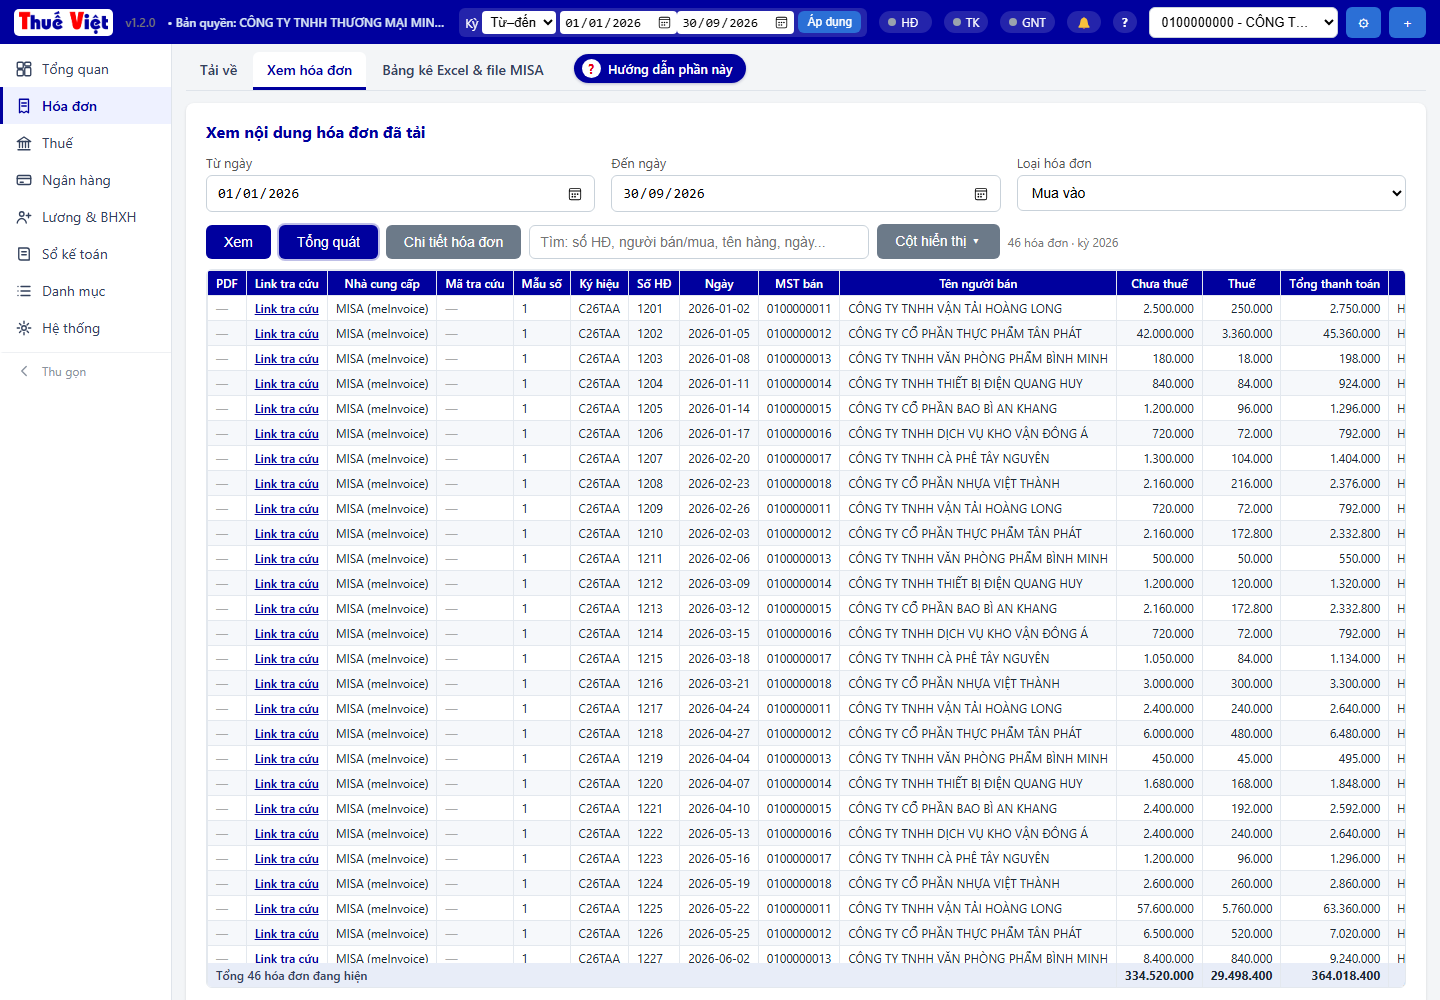Image resolution: width=1440 pixels, height=1000 pixels.
Task: Click the Hệ thống gear icon in sidebar
Action: [24, 328]
